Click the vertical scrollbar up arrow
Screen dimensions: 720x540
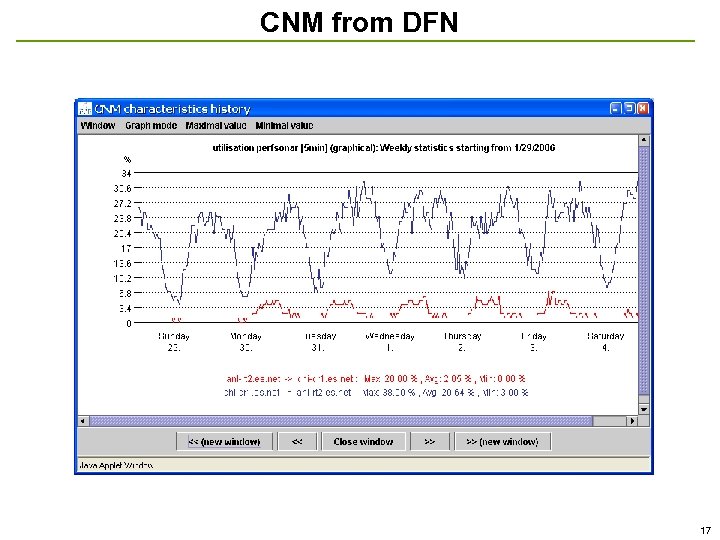(644, 140)
